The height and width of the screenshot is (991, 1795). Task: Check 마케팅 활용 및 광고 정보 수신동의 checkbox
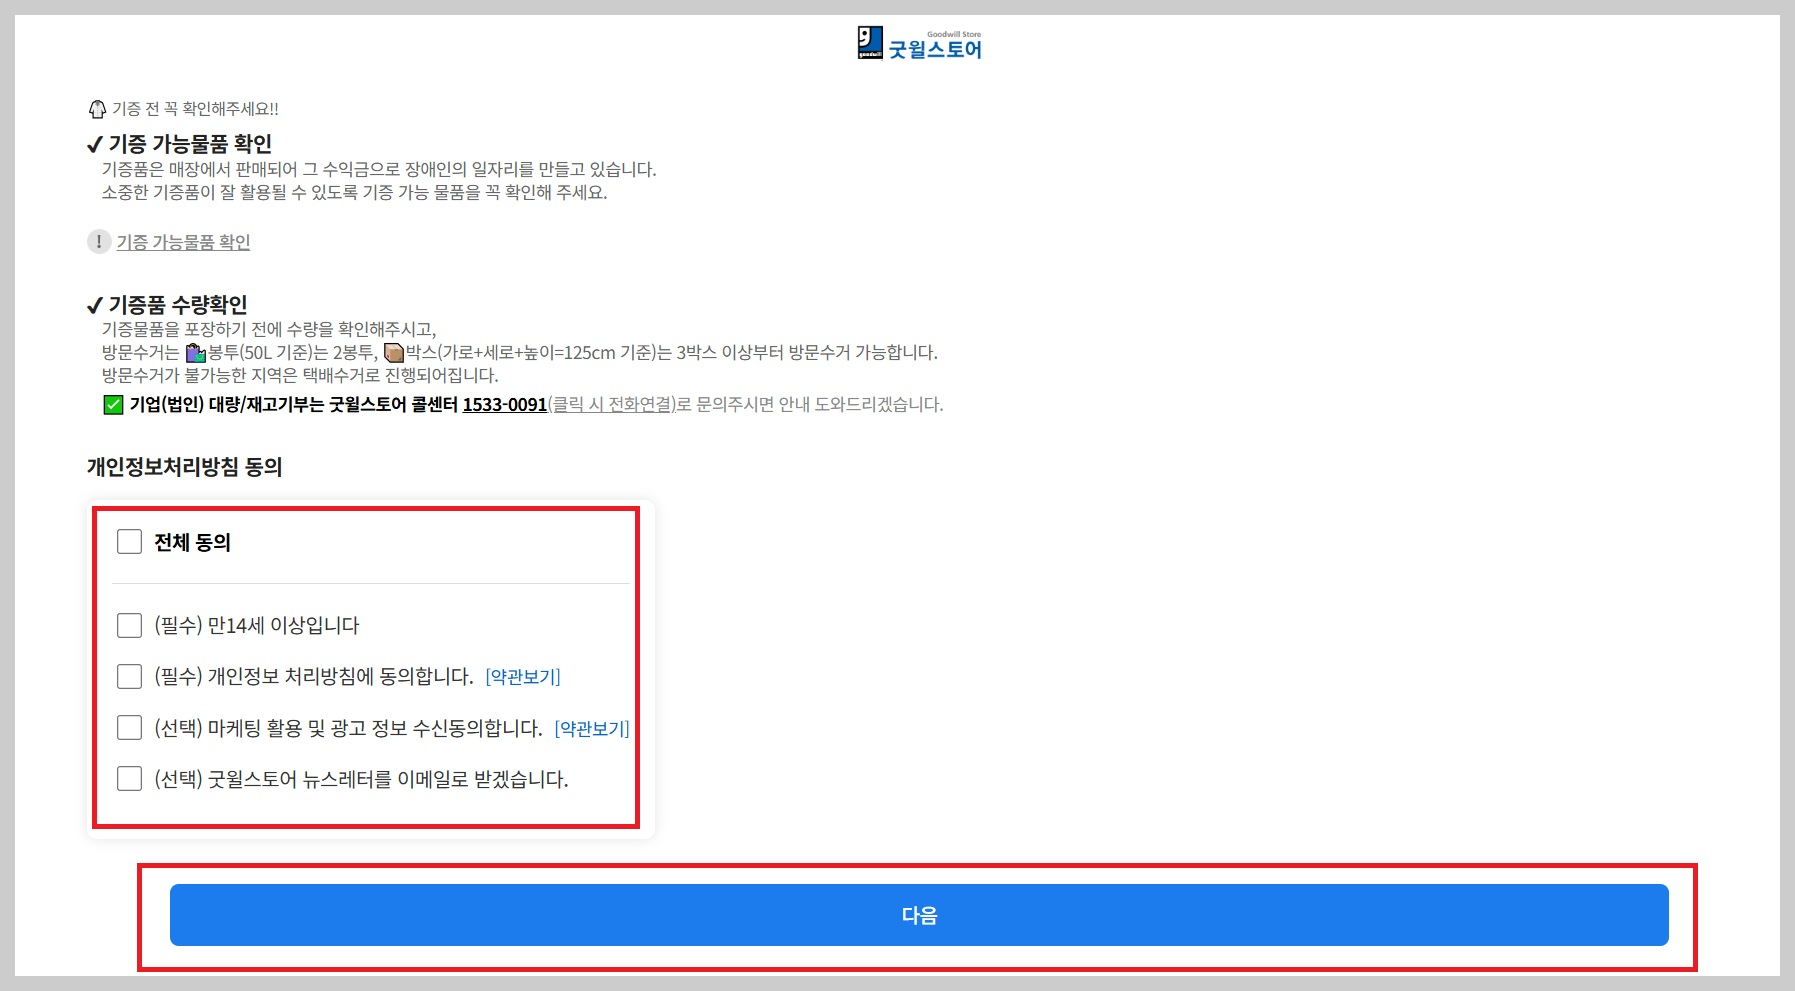coord(130,728)
